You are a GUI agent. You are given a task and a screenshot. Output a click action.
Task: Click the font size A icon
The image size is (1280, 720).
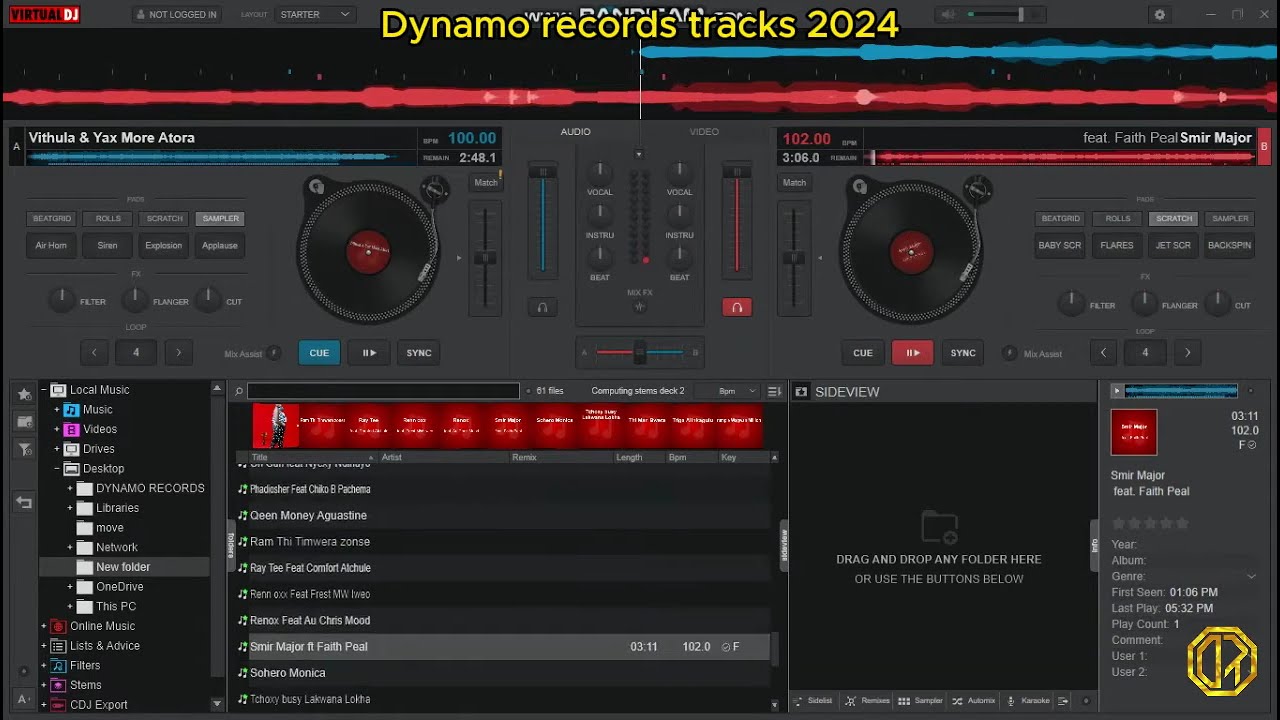point(23,697)
